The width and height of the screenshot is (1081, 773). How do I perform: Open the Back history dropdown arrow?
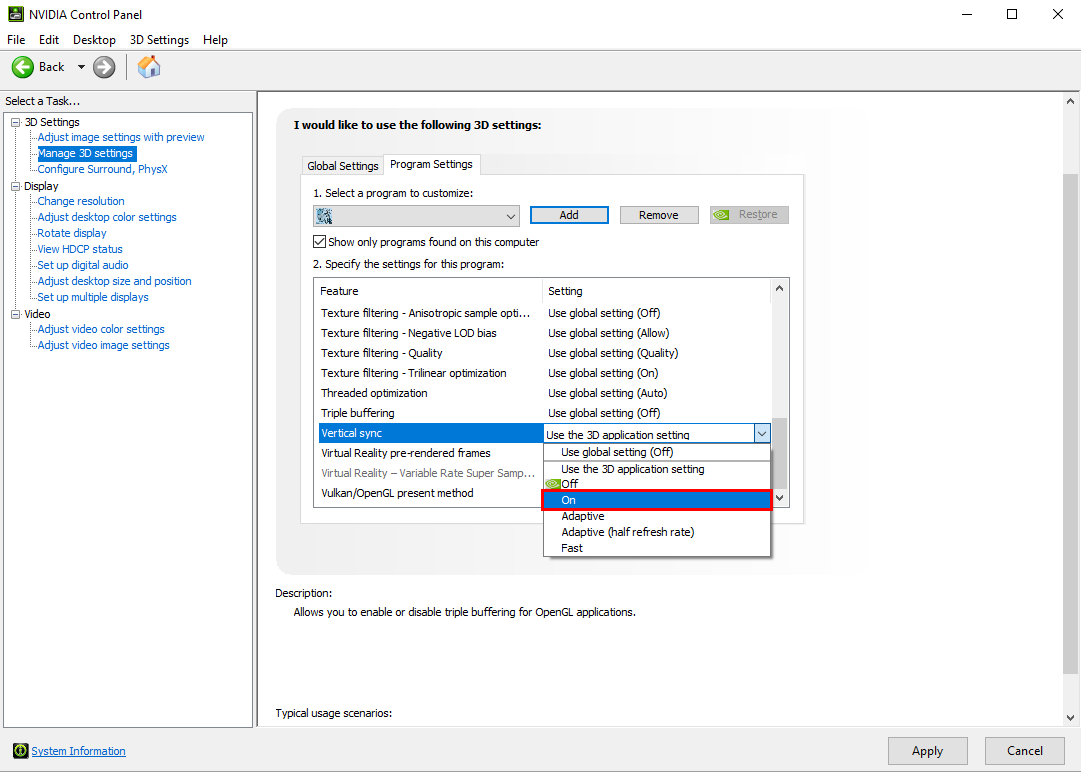pos(81,67)
